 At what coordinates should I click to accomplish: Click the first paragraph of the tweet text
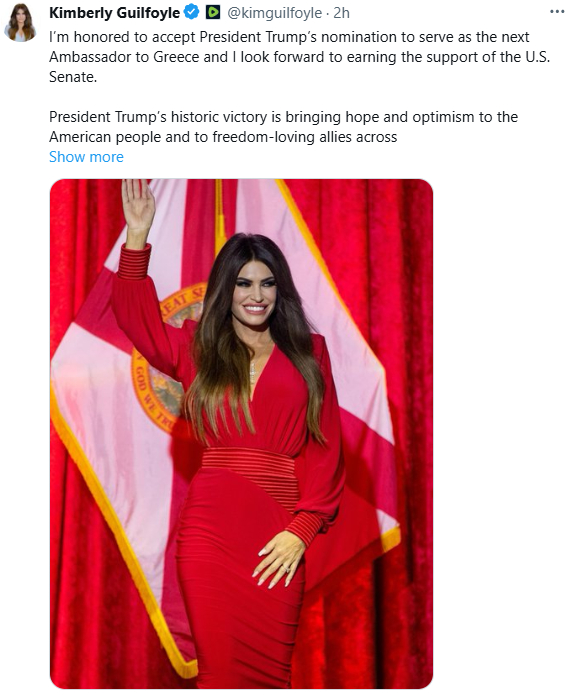tap(299, 57)
